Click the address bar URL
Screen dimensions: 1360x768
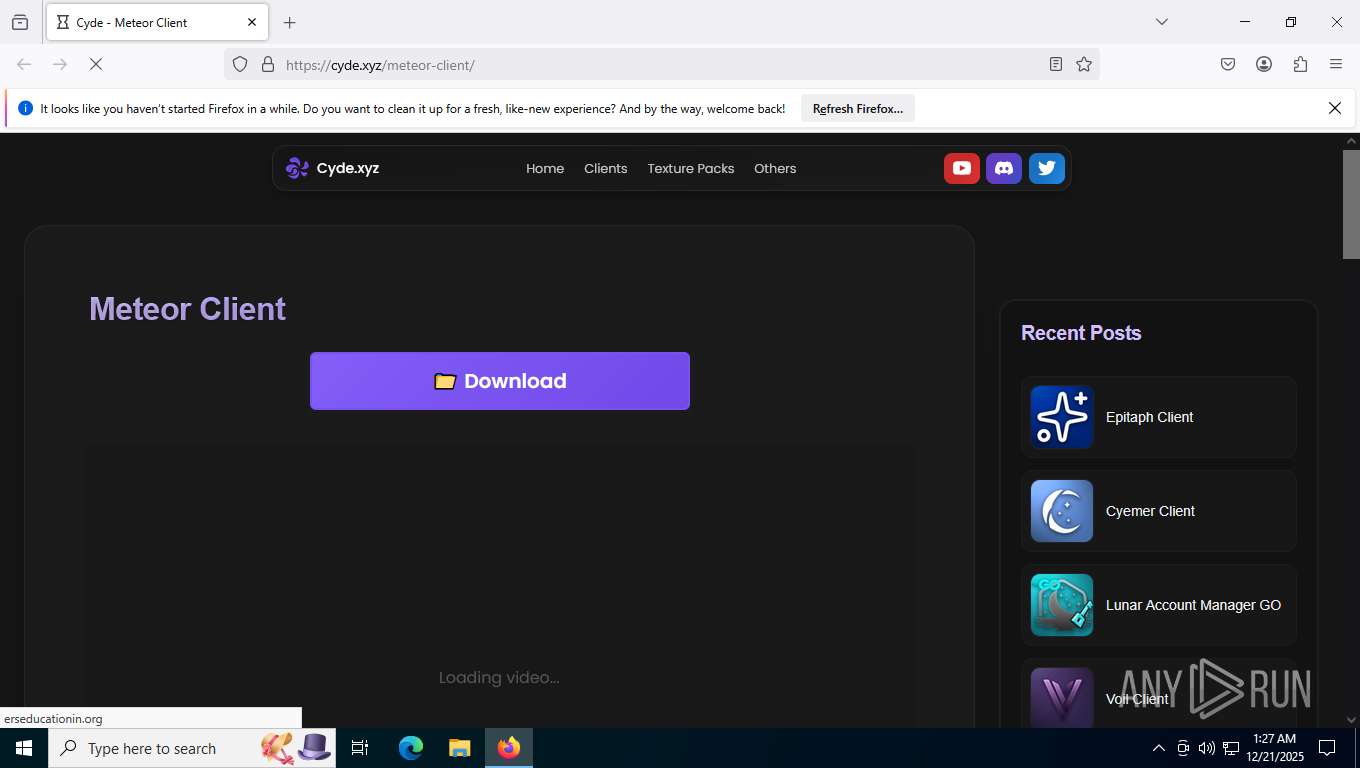pyautogui.click(x=380, y=65)
